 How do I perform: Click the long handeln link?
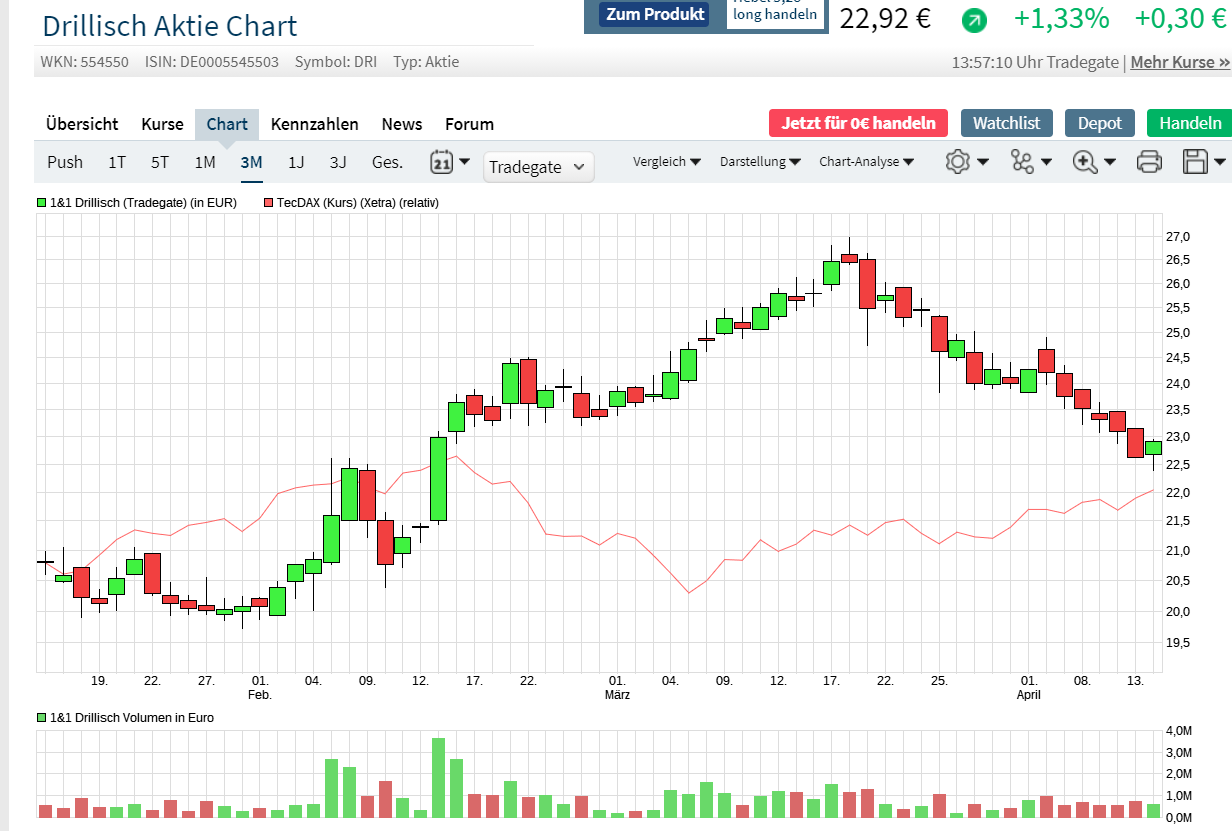click(x=775, y=14)
